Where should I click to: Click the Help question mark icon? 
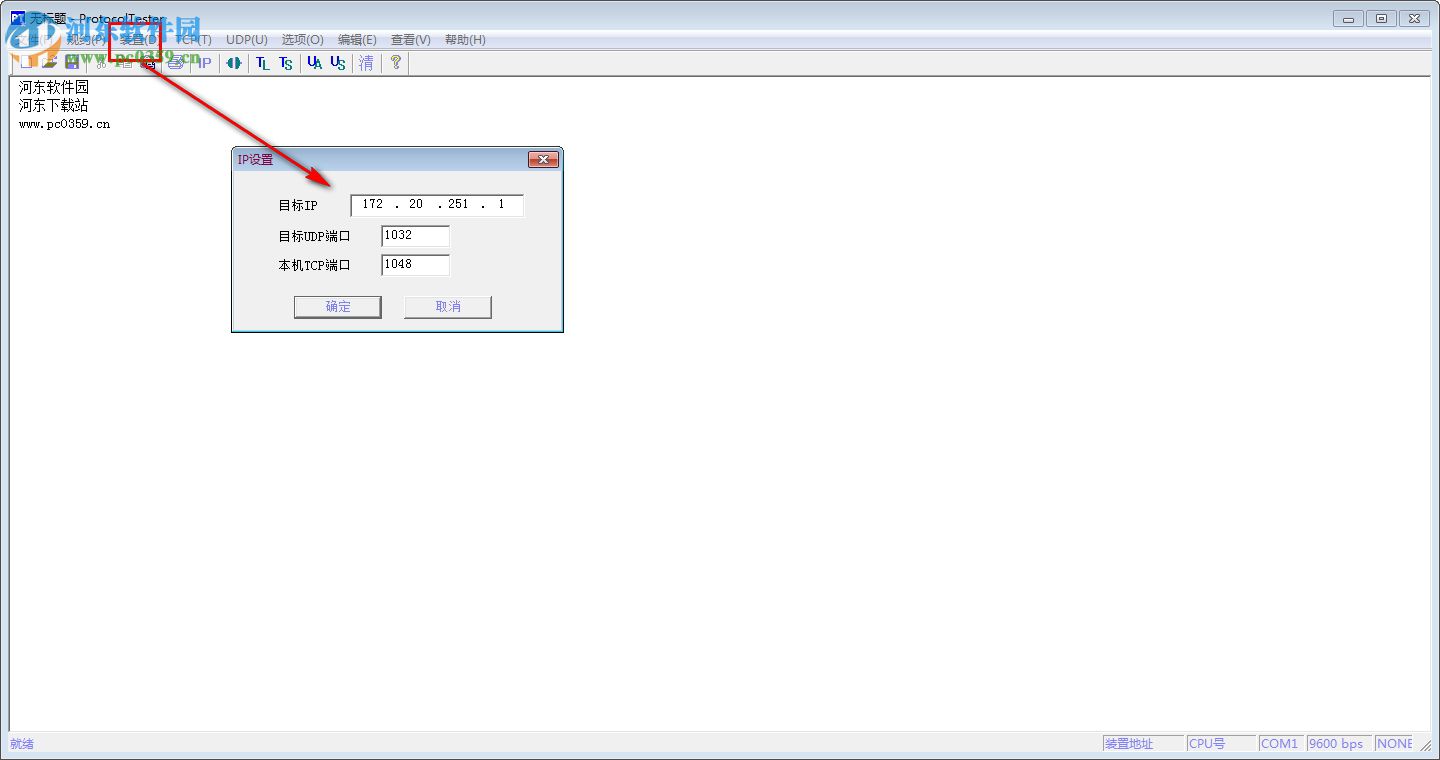(x=396, y=62)
